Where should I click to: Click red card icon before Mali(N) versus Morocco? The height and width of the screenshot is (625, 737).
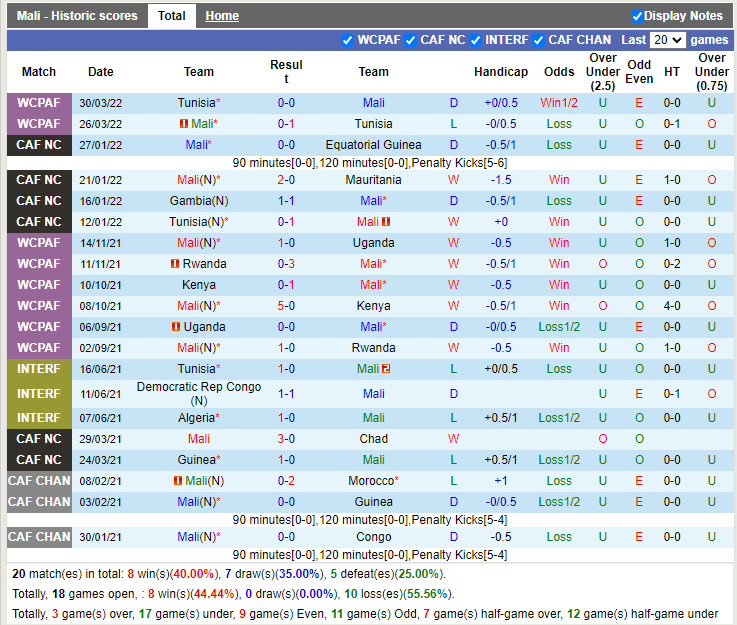click(177, 481)
